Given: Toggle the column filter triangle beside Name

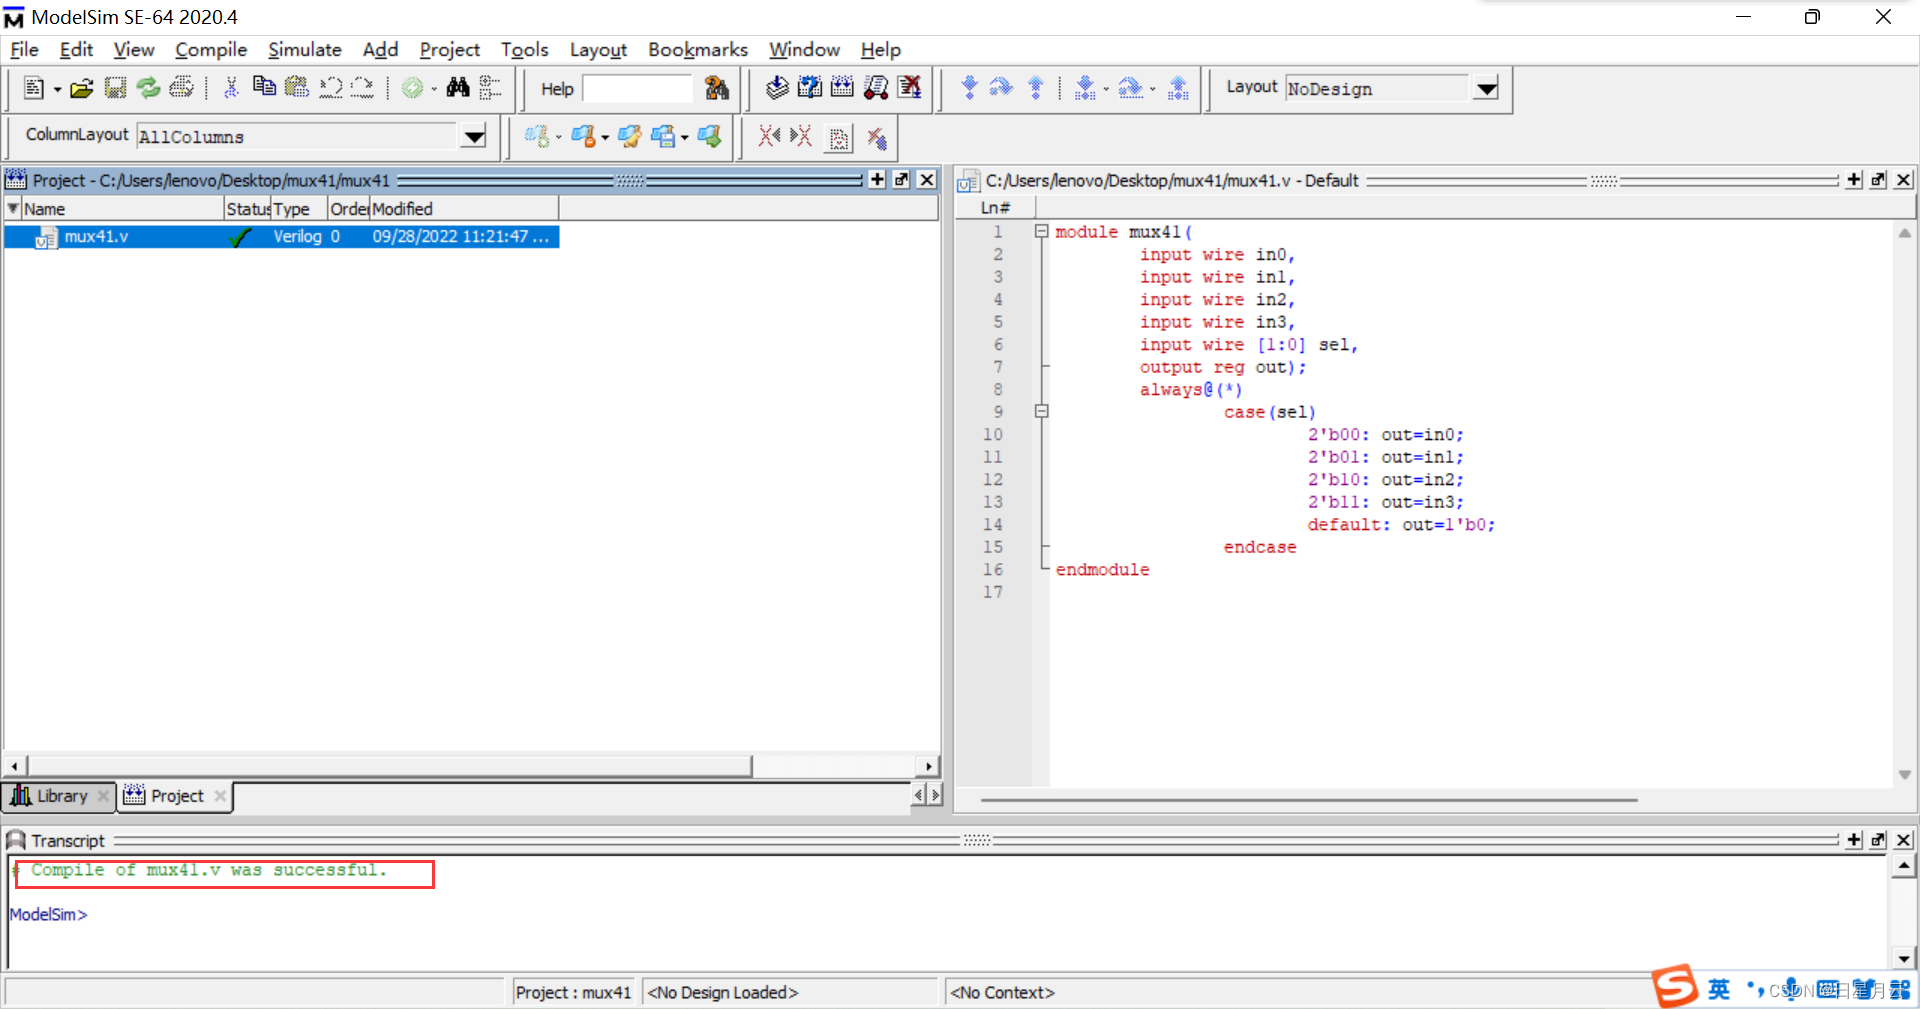Looking at the screenshot, I should click(x=13, y=209).
